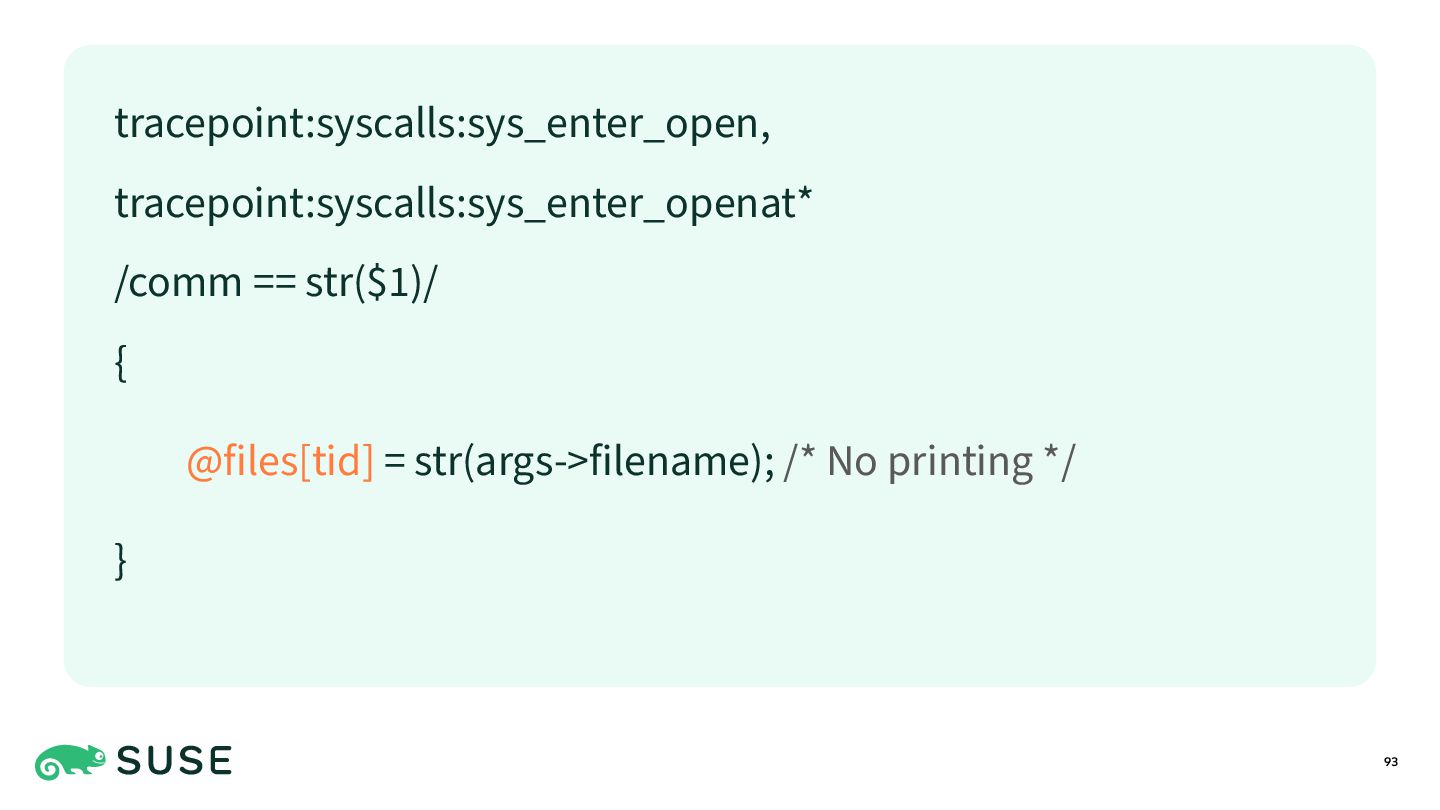Click the orange @files[tid] map text

[x=280, y=461]
